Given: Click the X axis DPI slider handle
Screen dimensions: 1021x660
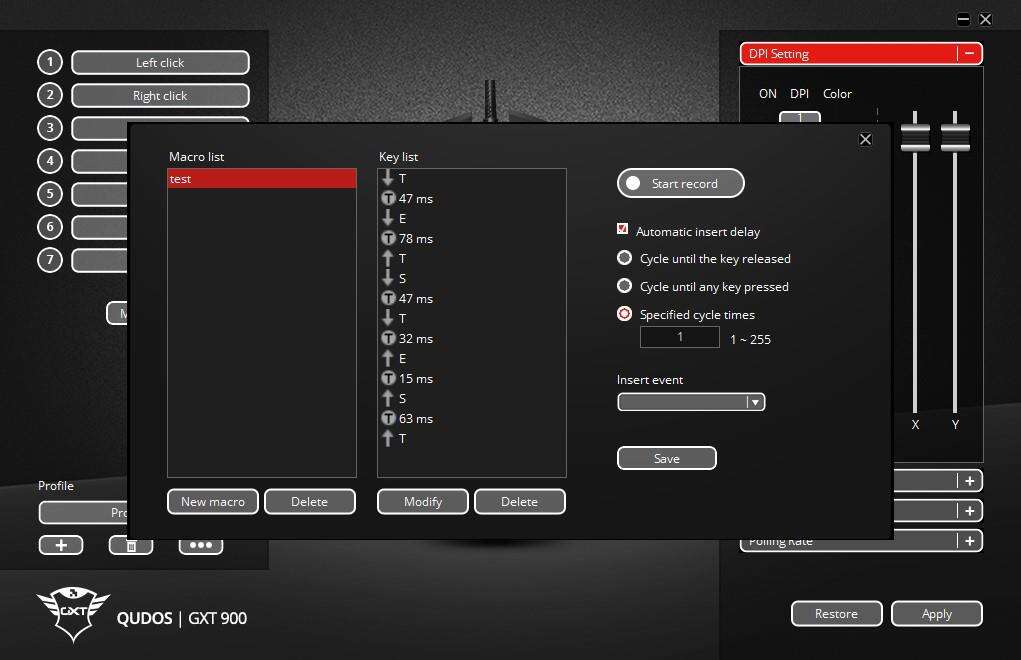Looking at the screenshot, I should coord(915,138).
